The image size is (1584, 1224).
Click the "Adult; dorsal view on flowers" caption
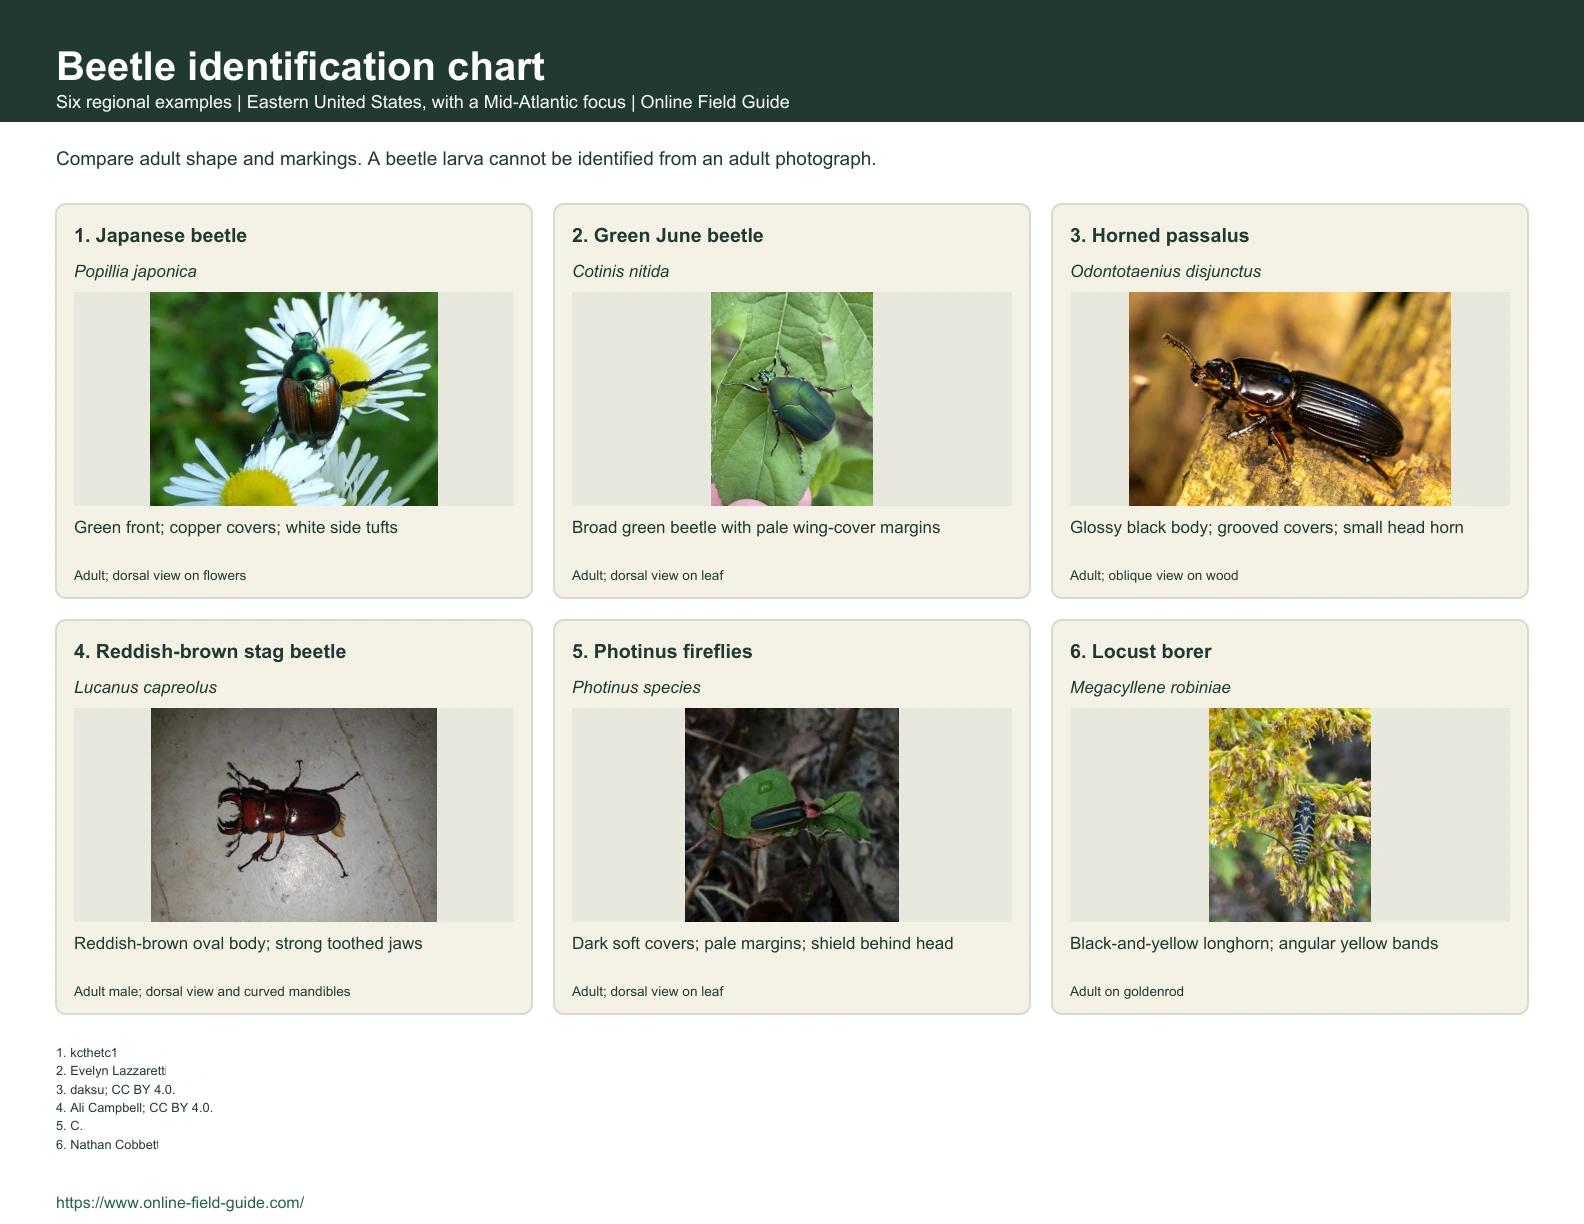pos(160,575)
